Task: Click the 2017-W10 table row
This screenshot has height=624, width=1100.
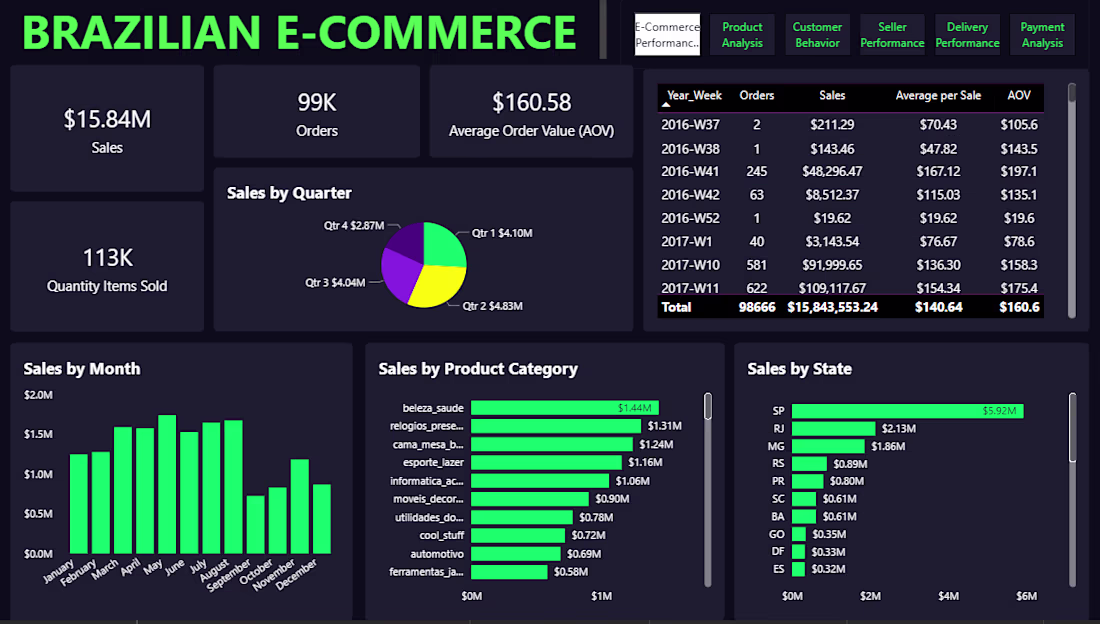Action: point(850,265)
